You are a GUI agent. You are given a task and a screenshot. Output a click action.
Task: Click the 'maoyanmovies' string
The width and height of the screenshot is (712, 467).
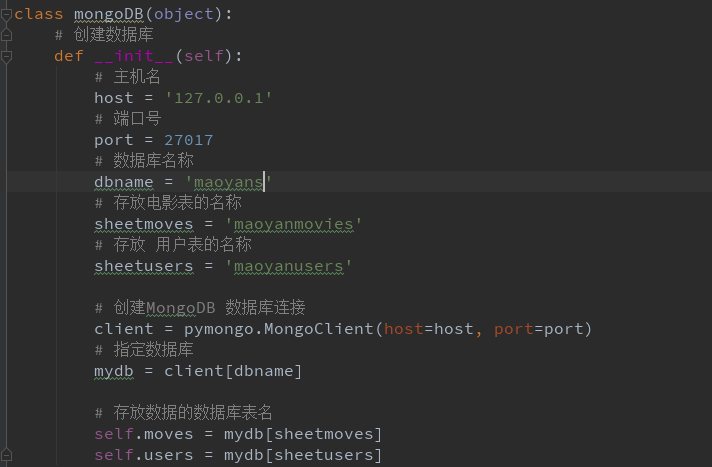[293, 224]
